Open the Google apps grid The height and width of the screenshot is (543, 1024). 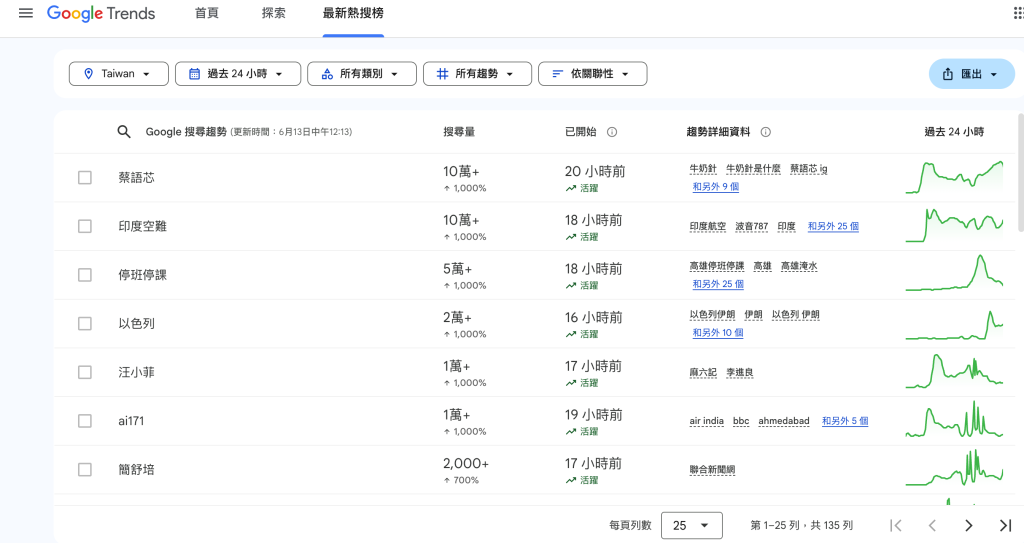pos(1017,13)
